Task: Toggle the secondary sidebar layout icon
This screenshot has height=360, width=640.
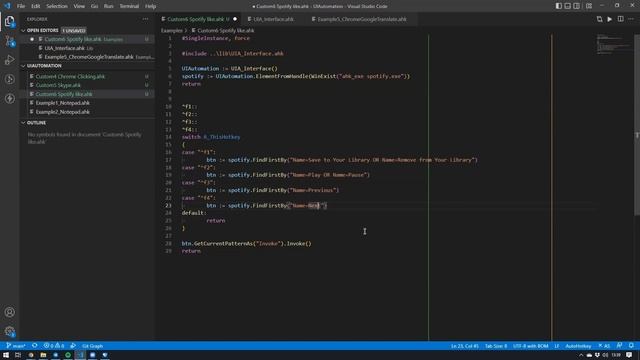Action: [x=576, y=6]
